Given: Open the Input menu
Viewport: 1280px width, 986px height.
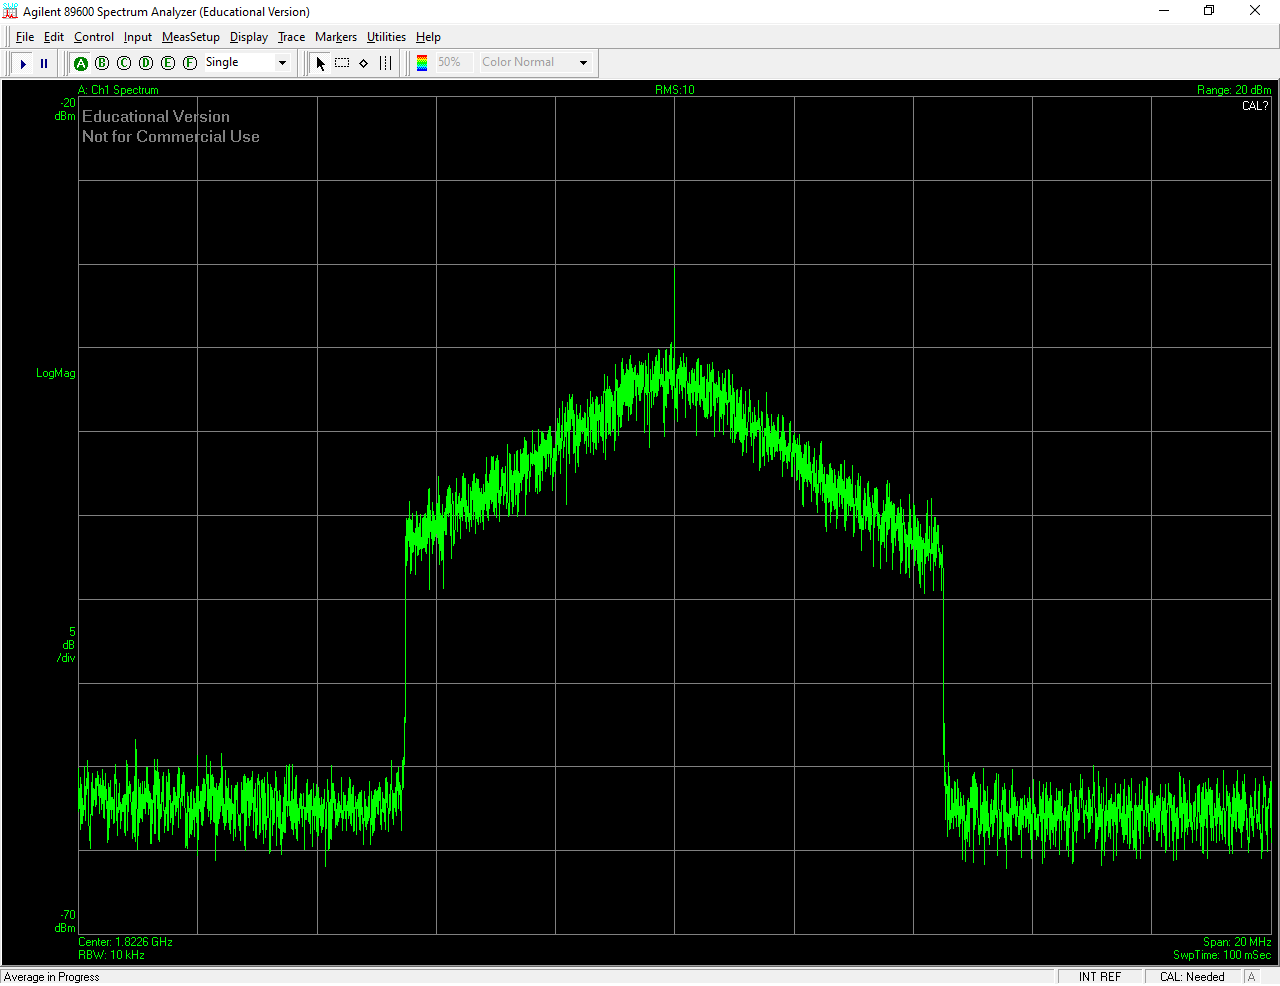Looking at the screenshot, I should tap(138, 37).
